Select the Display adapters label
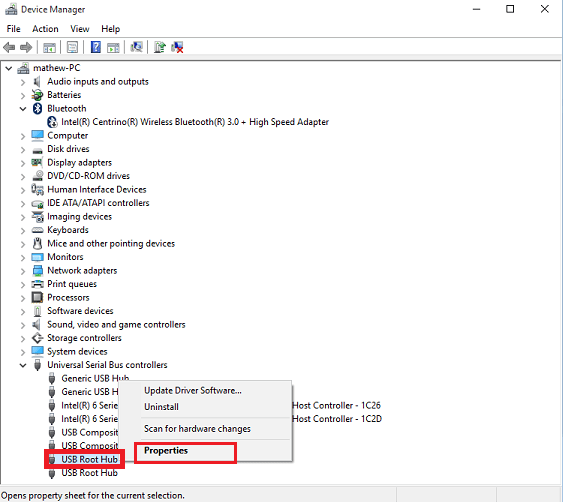563x502 pixels. click(79, 162)
